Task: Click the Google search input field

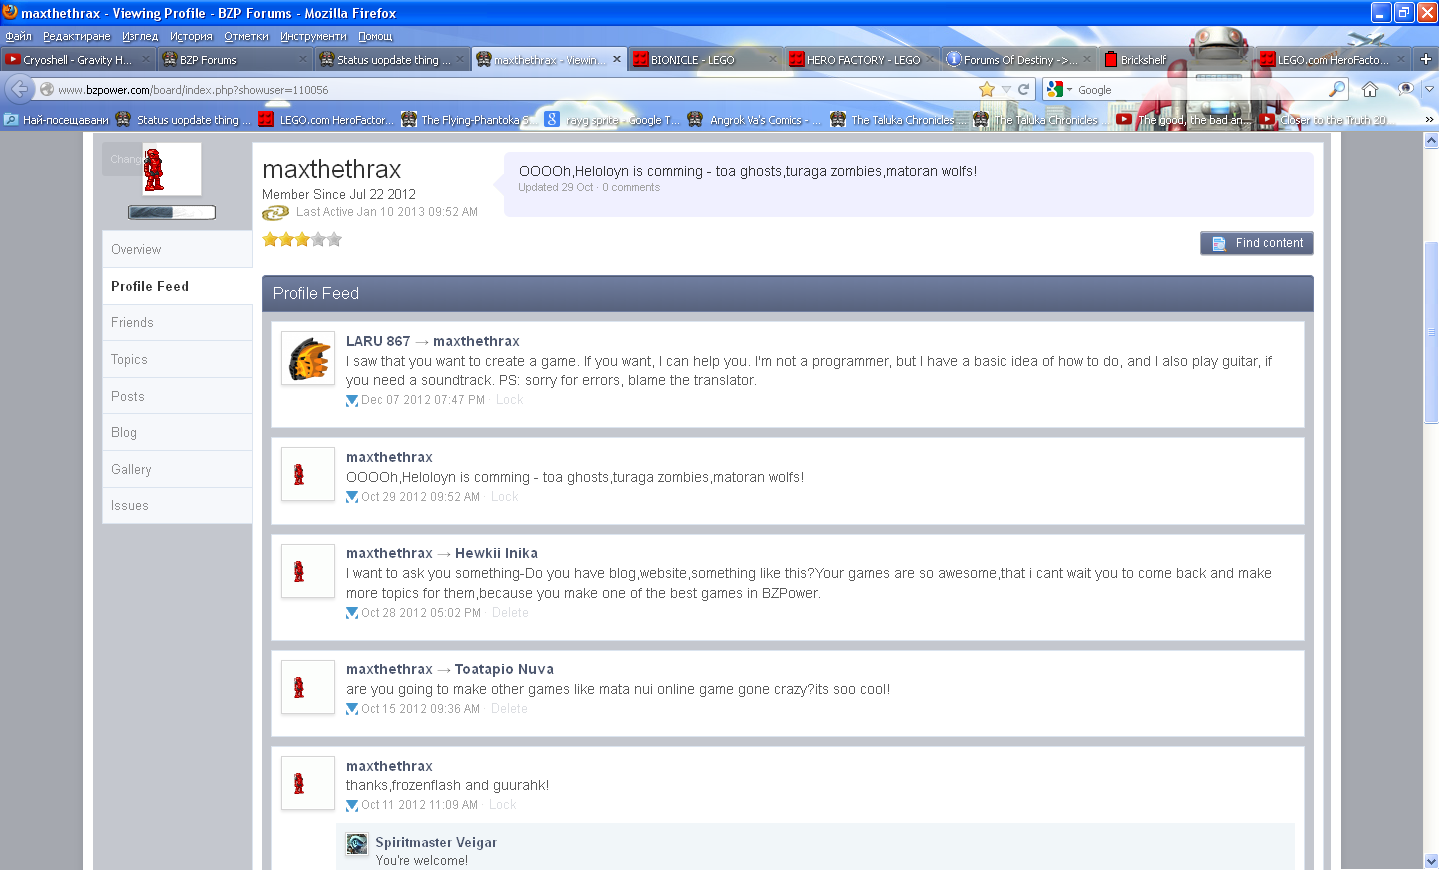Action: coord(1200,90)
